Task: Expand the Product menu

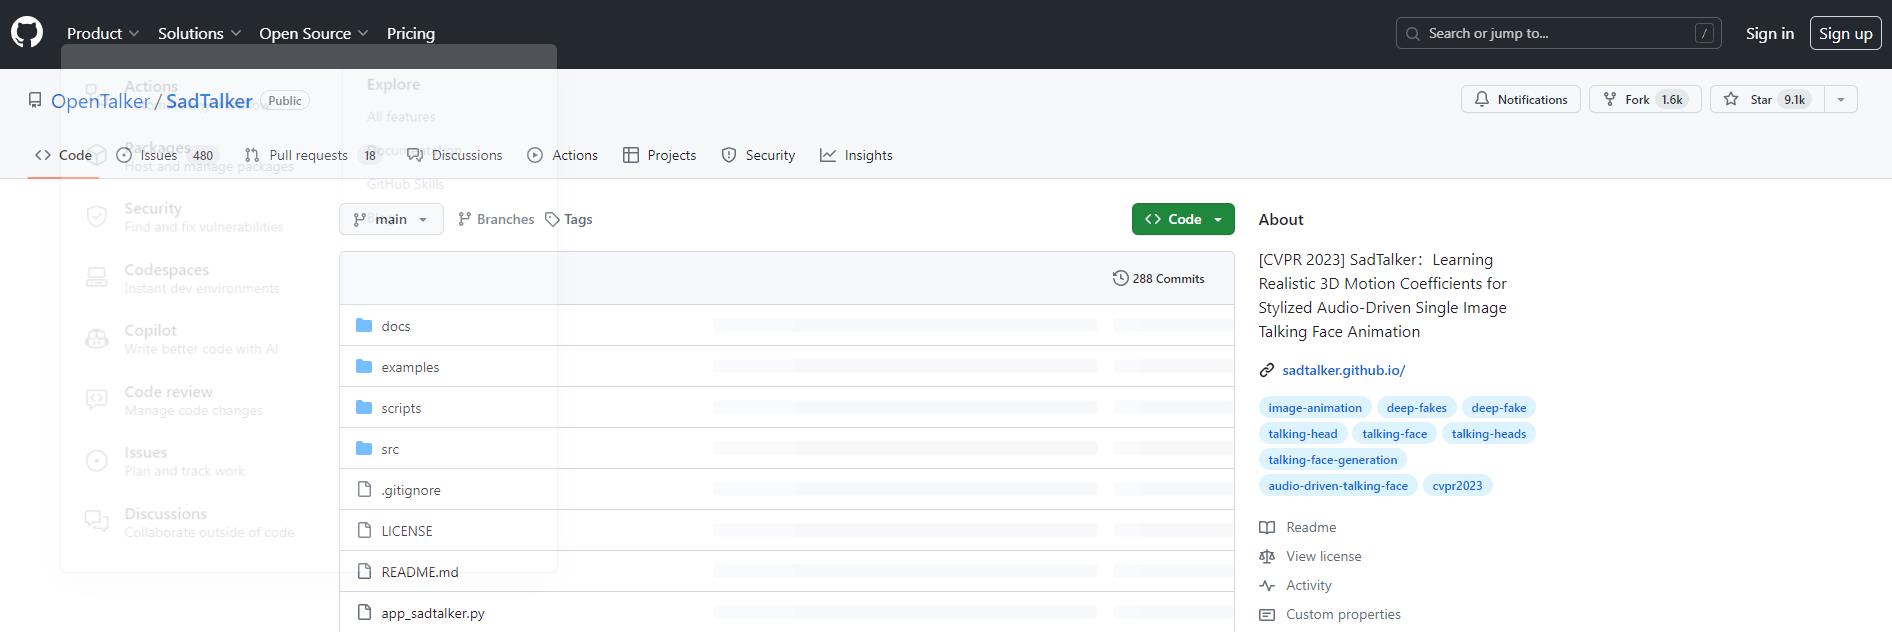Action: 103,33
